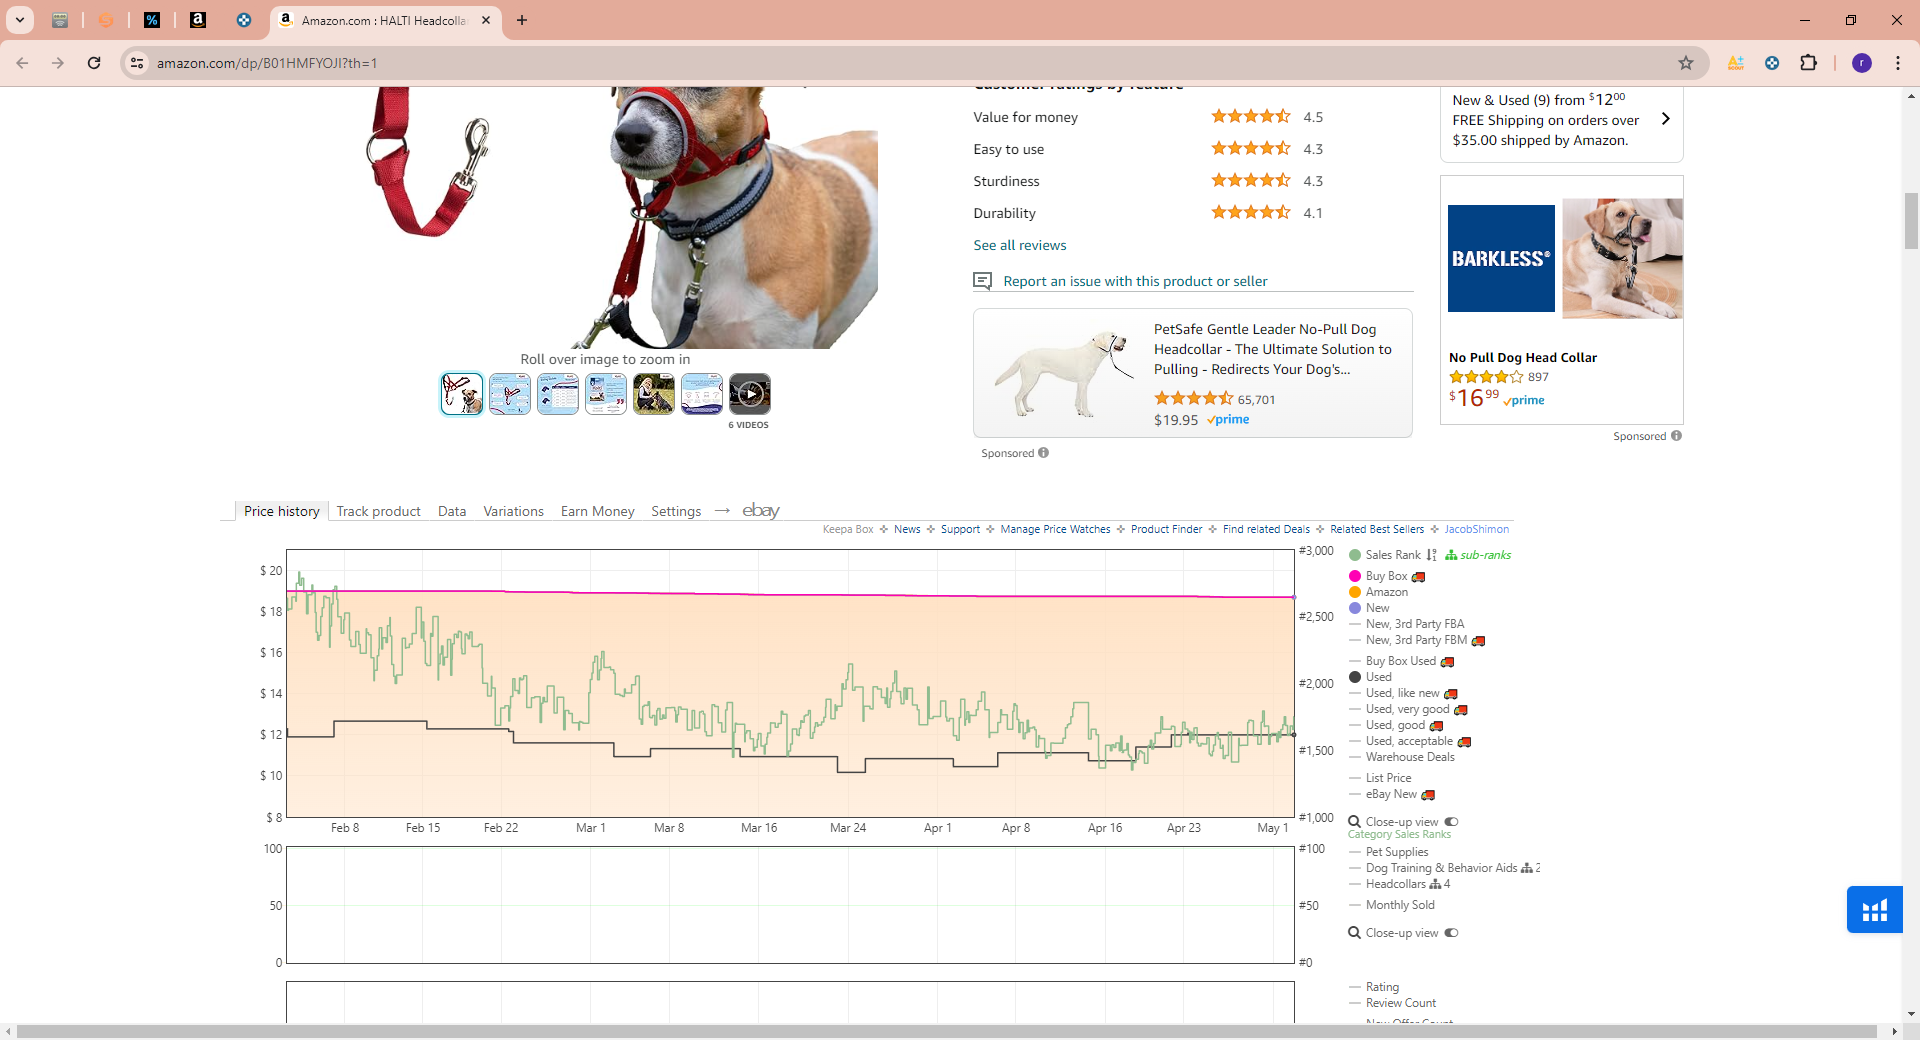
Task: Play the product videos thumbnail
Action: pyautogui.click(x=750, y=394)
